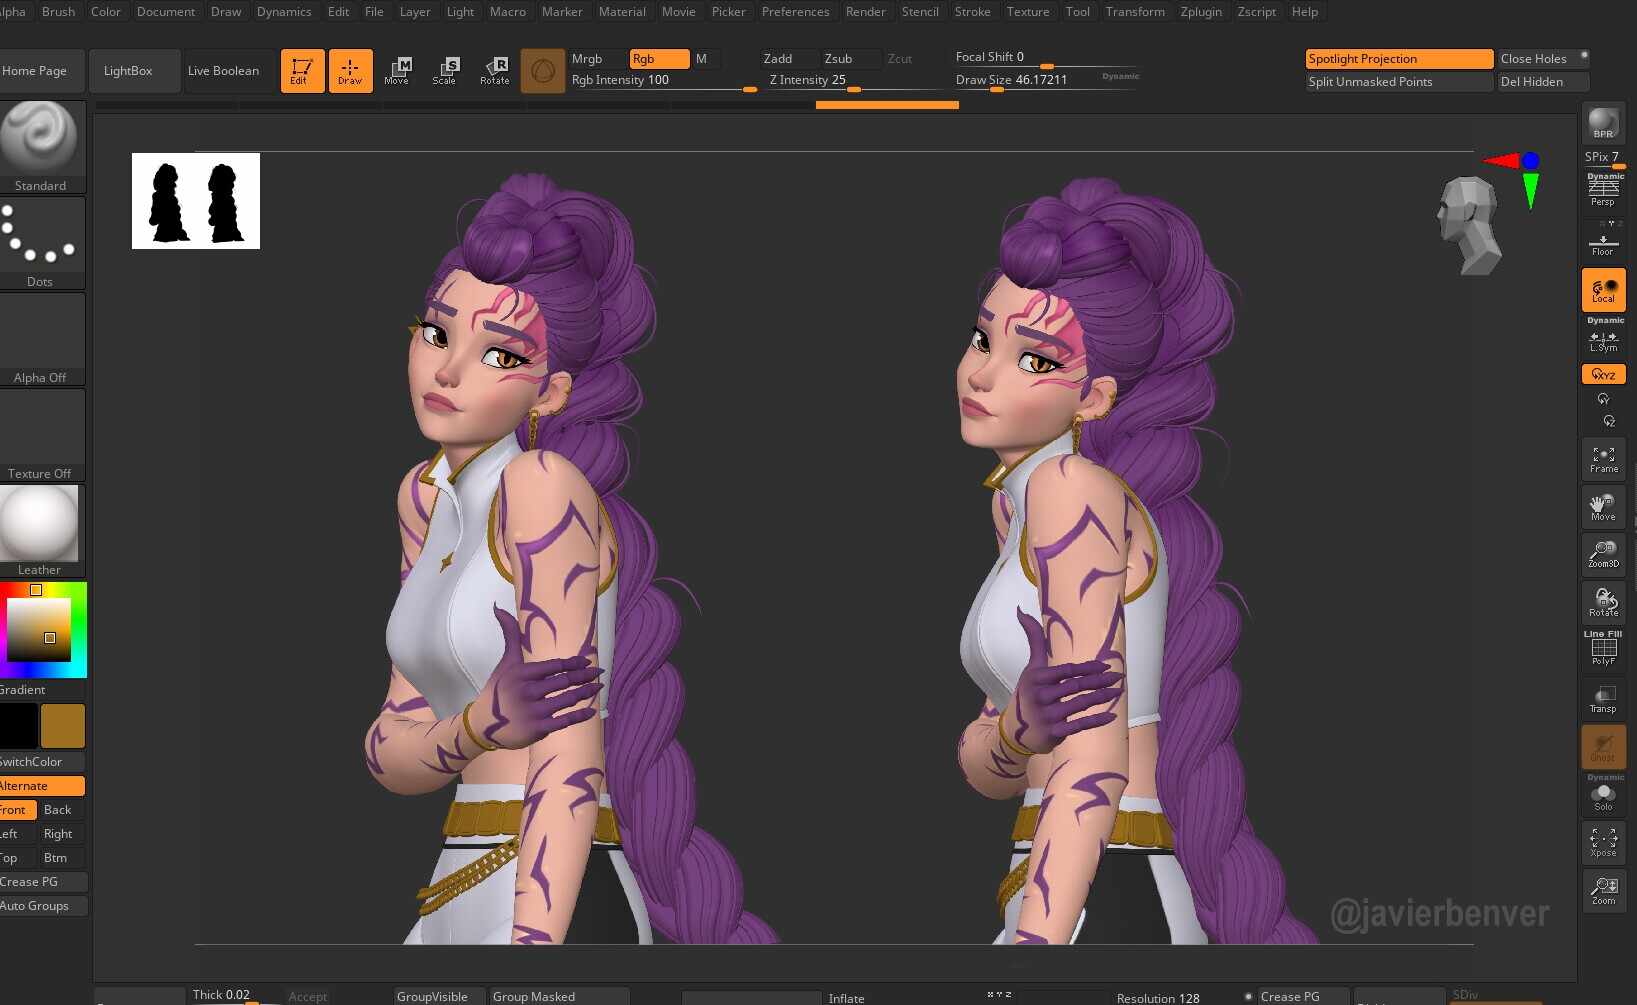Open the Zplugin menu
This screenshot has height=1005, width=1637.
1201,12
